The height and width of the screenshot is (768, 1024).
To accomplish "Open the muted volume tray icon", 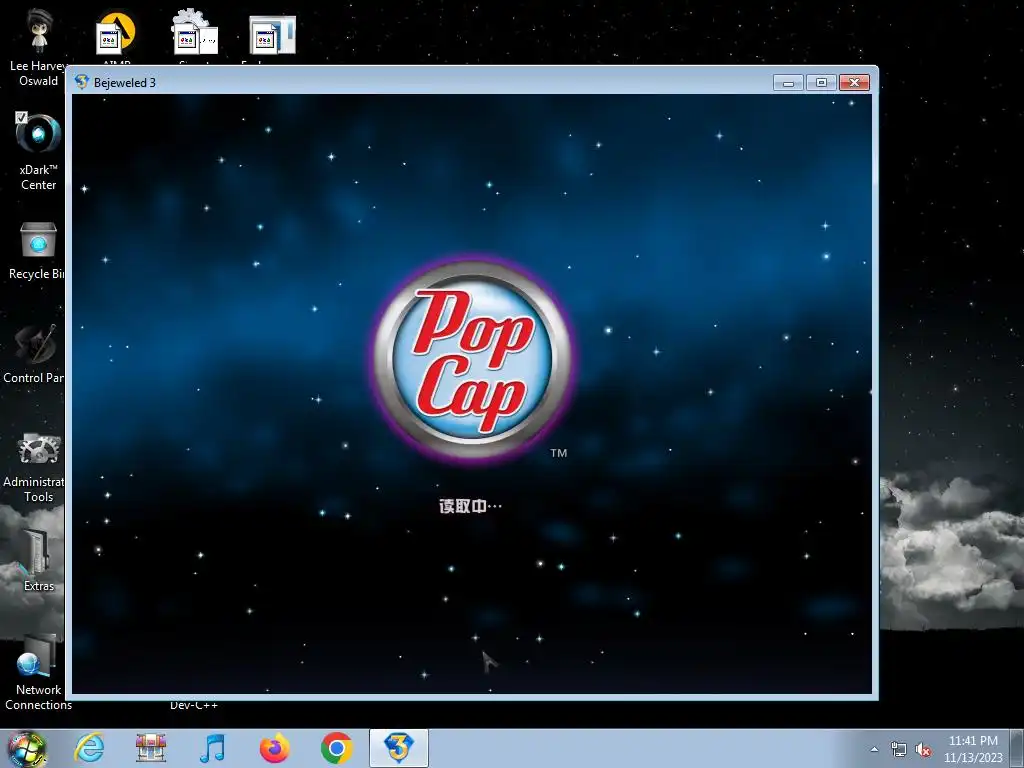I will click(923, 750).
